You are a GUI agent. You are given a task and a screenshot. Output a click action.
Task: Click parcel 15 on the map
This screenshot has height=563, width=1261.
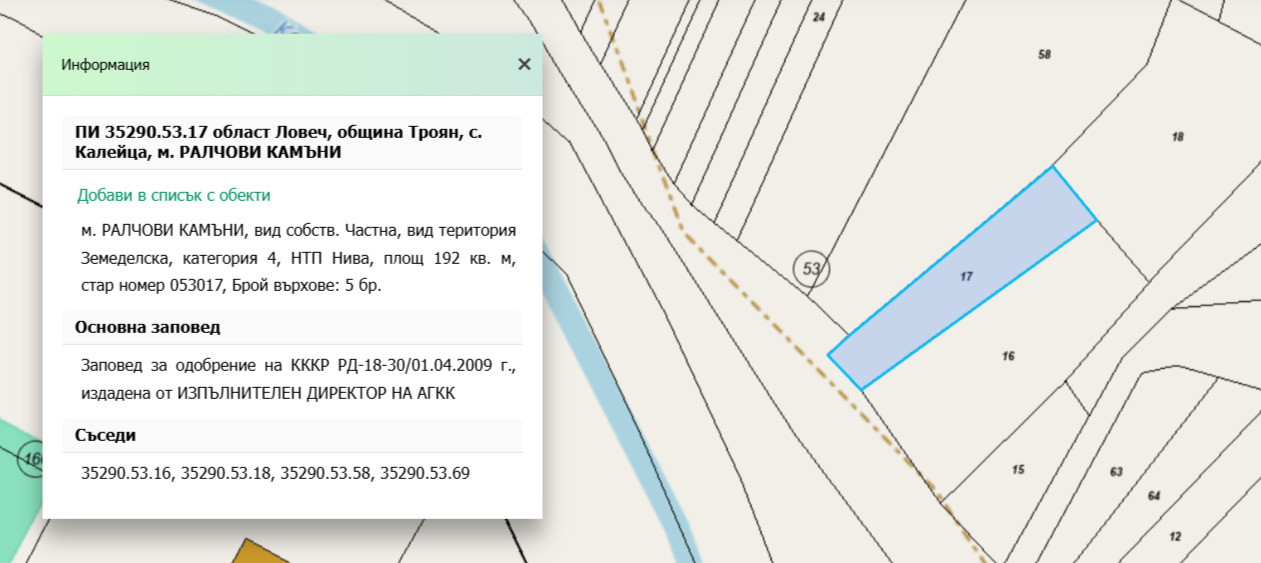(x=1017, y=469)
